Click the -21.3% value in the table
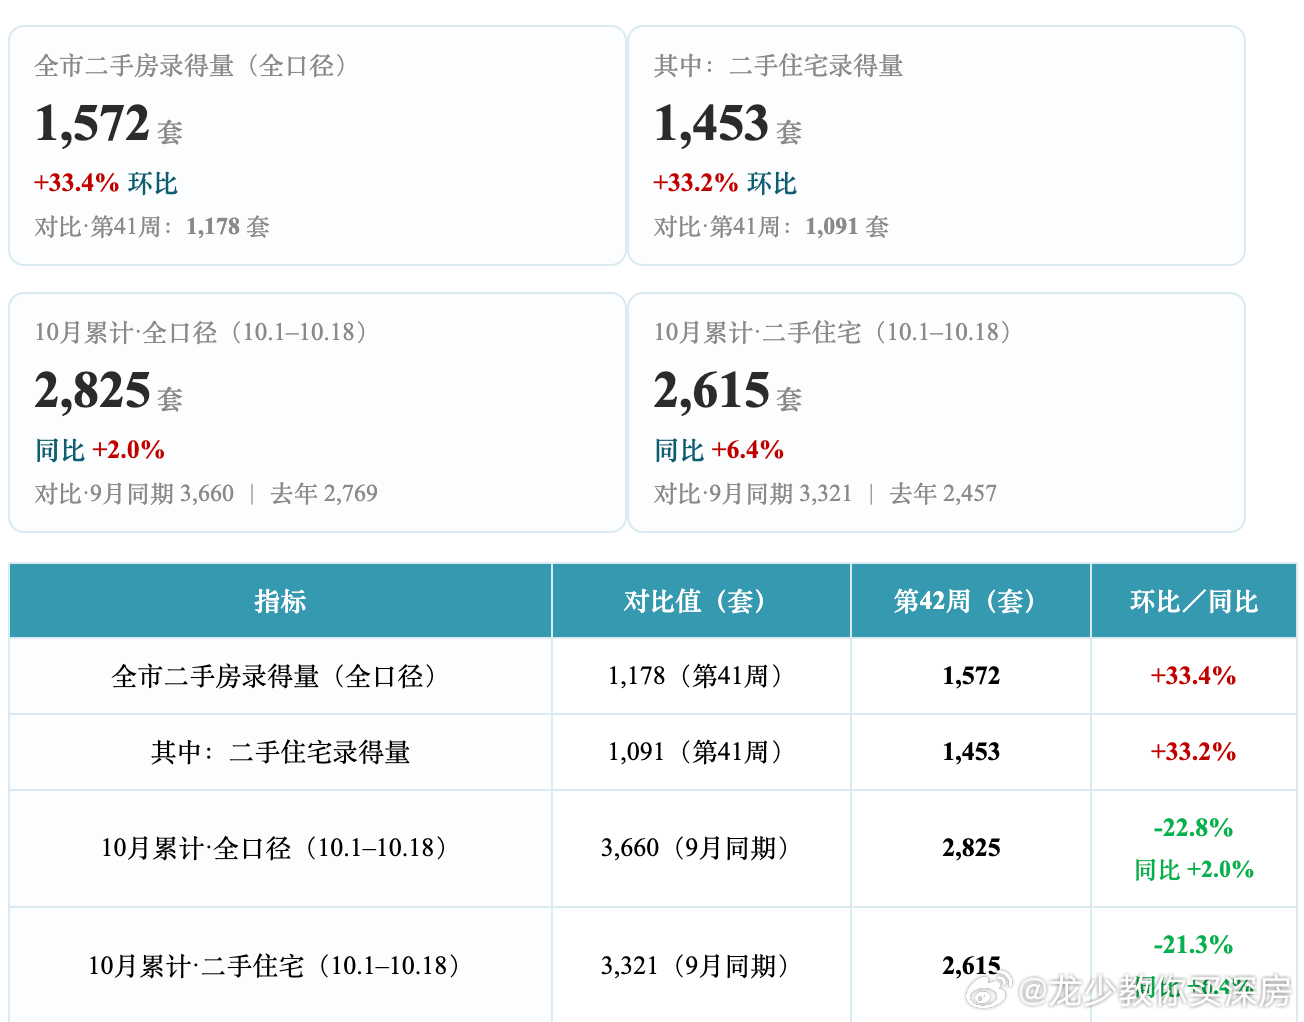1304x1022 pixels. pyautogui.click(x=1193, y=945)
